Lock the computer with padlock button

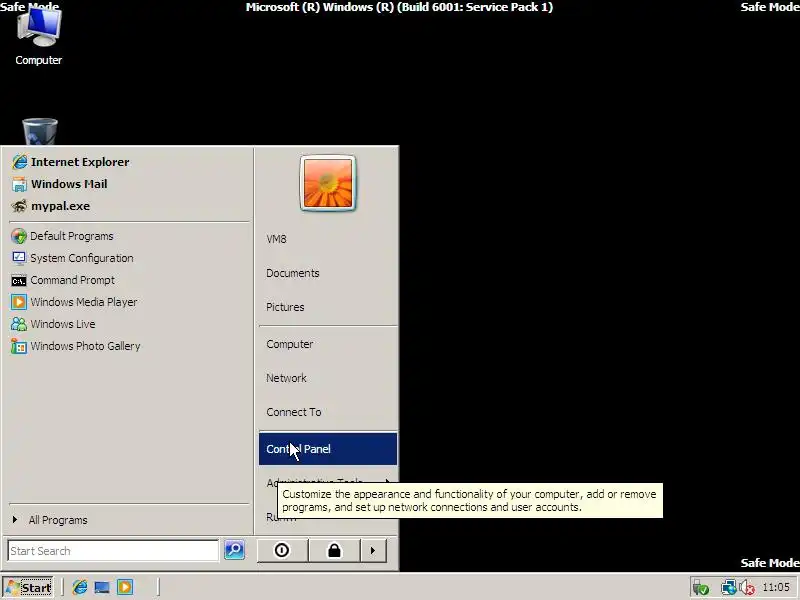coord(334,551)
